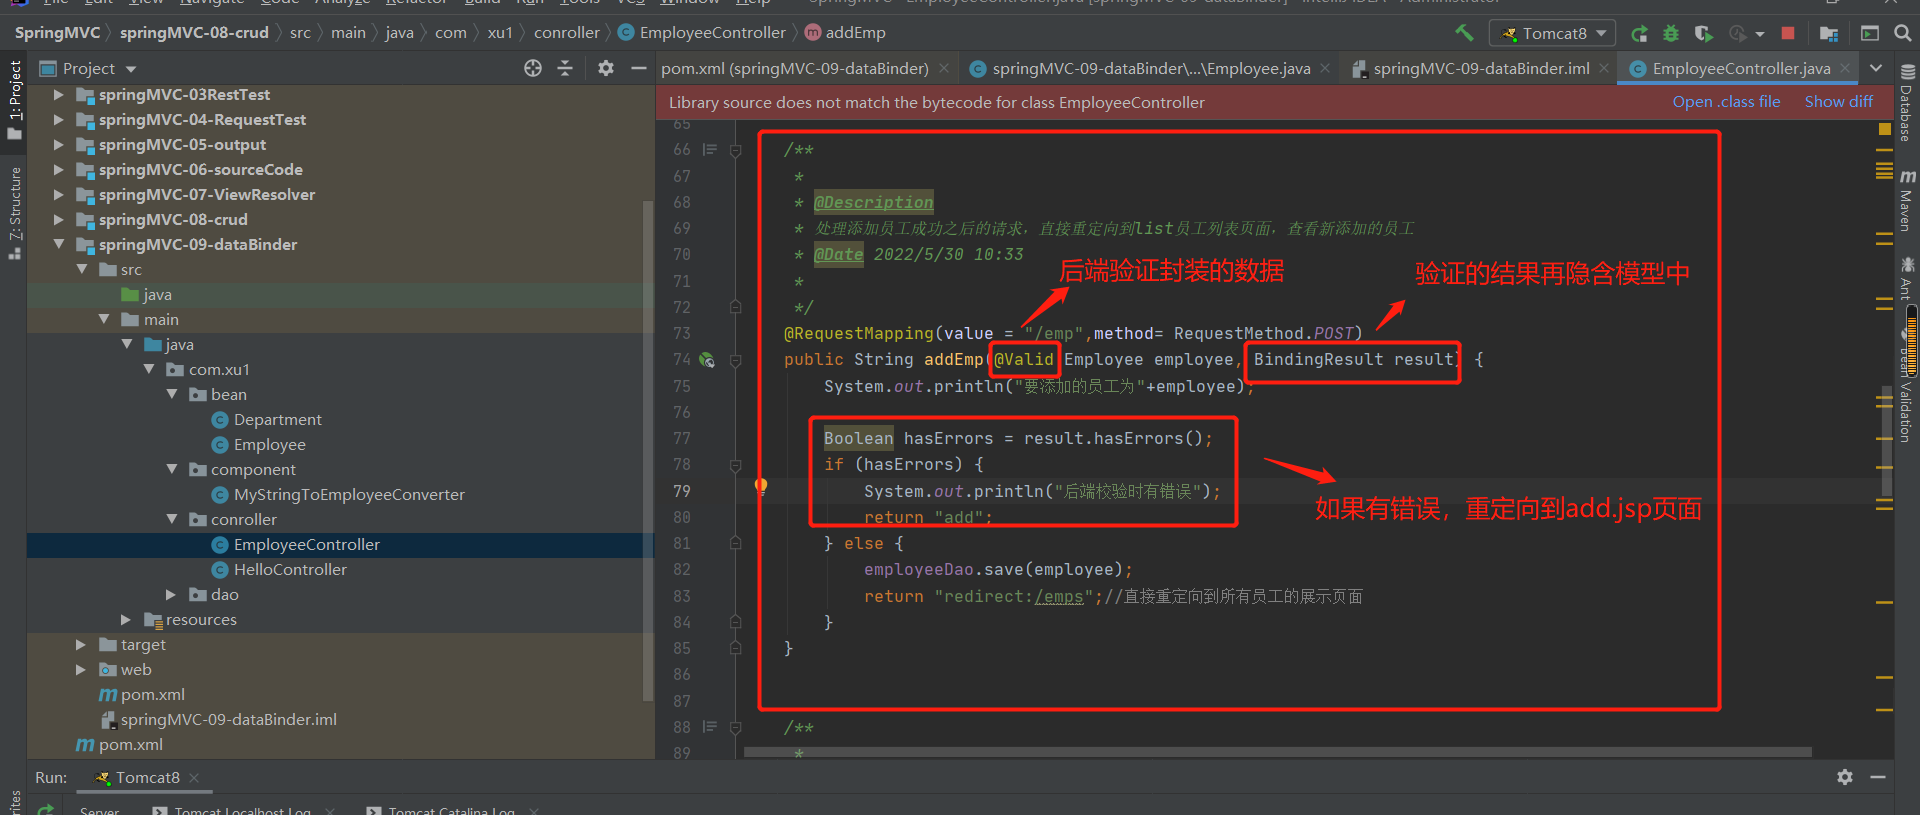Click the Build project hammer icon
The height and width of the screenshot is (815, 1920).
[x=1464, y=33]
